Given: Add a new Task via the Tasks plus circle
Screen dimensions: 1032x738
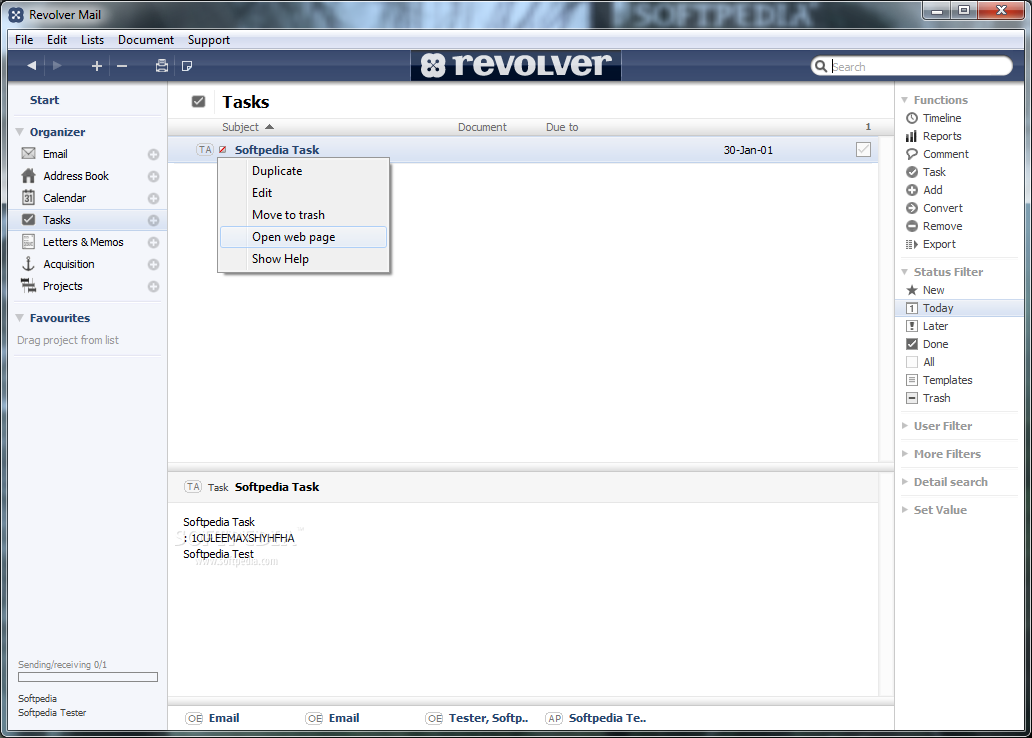Looking at the screenshot, I should coord(153,221).
